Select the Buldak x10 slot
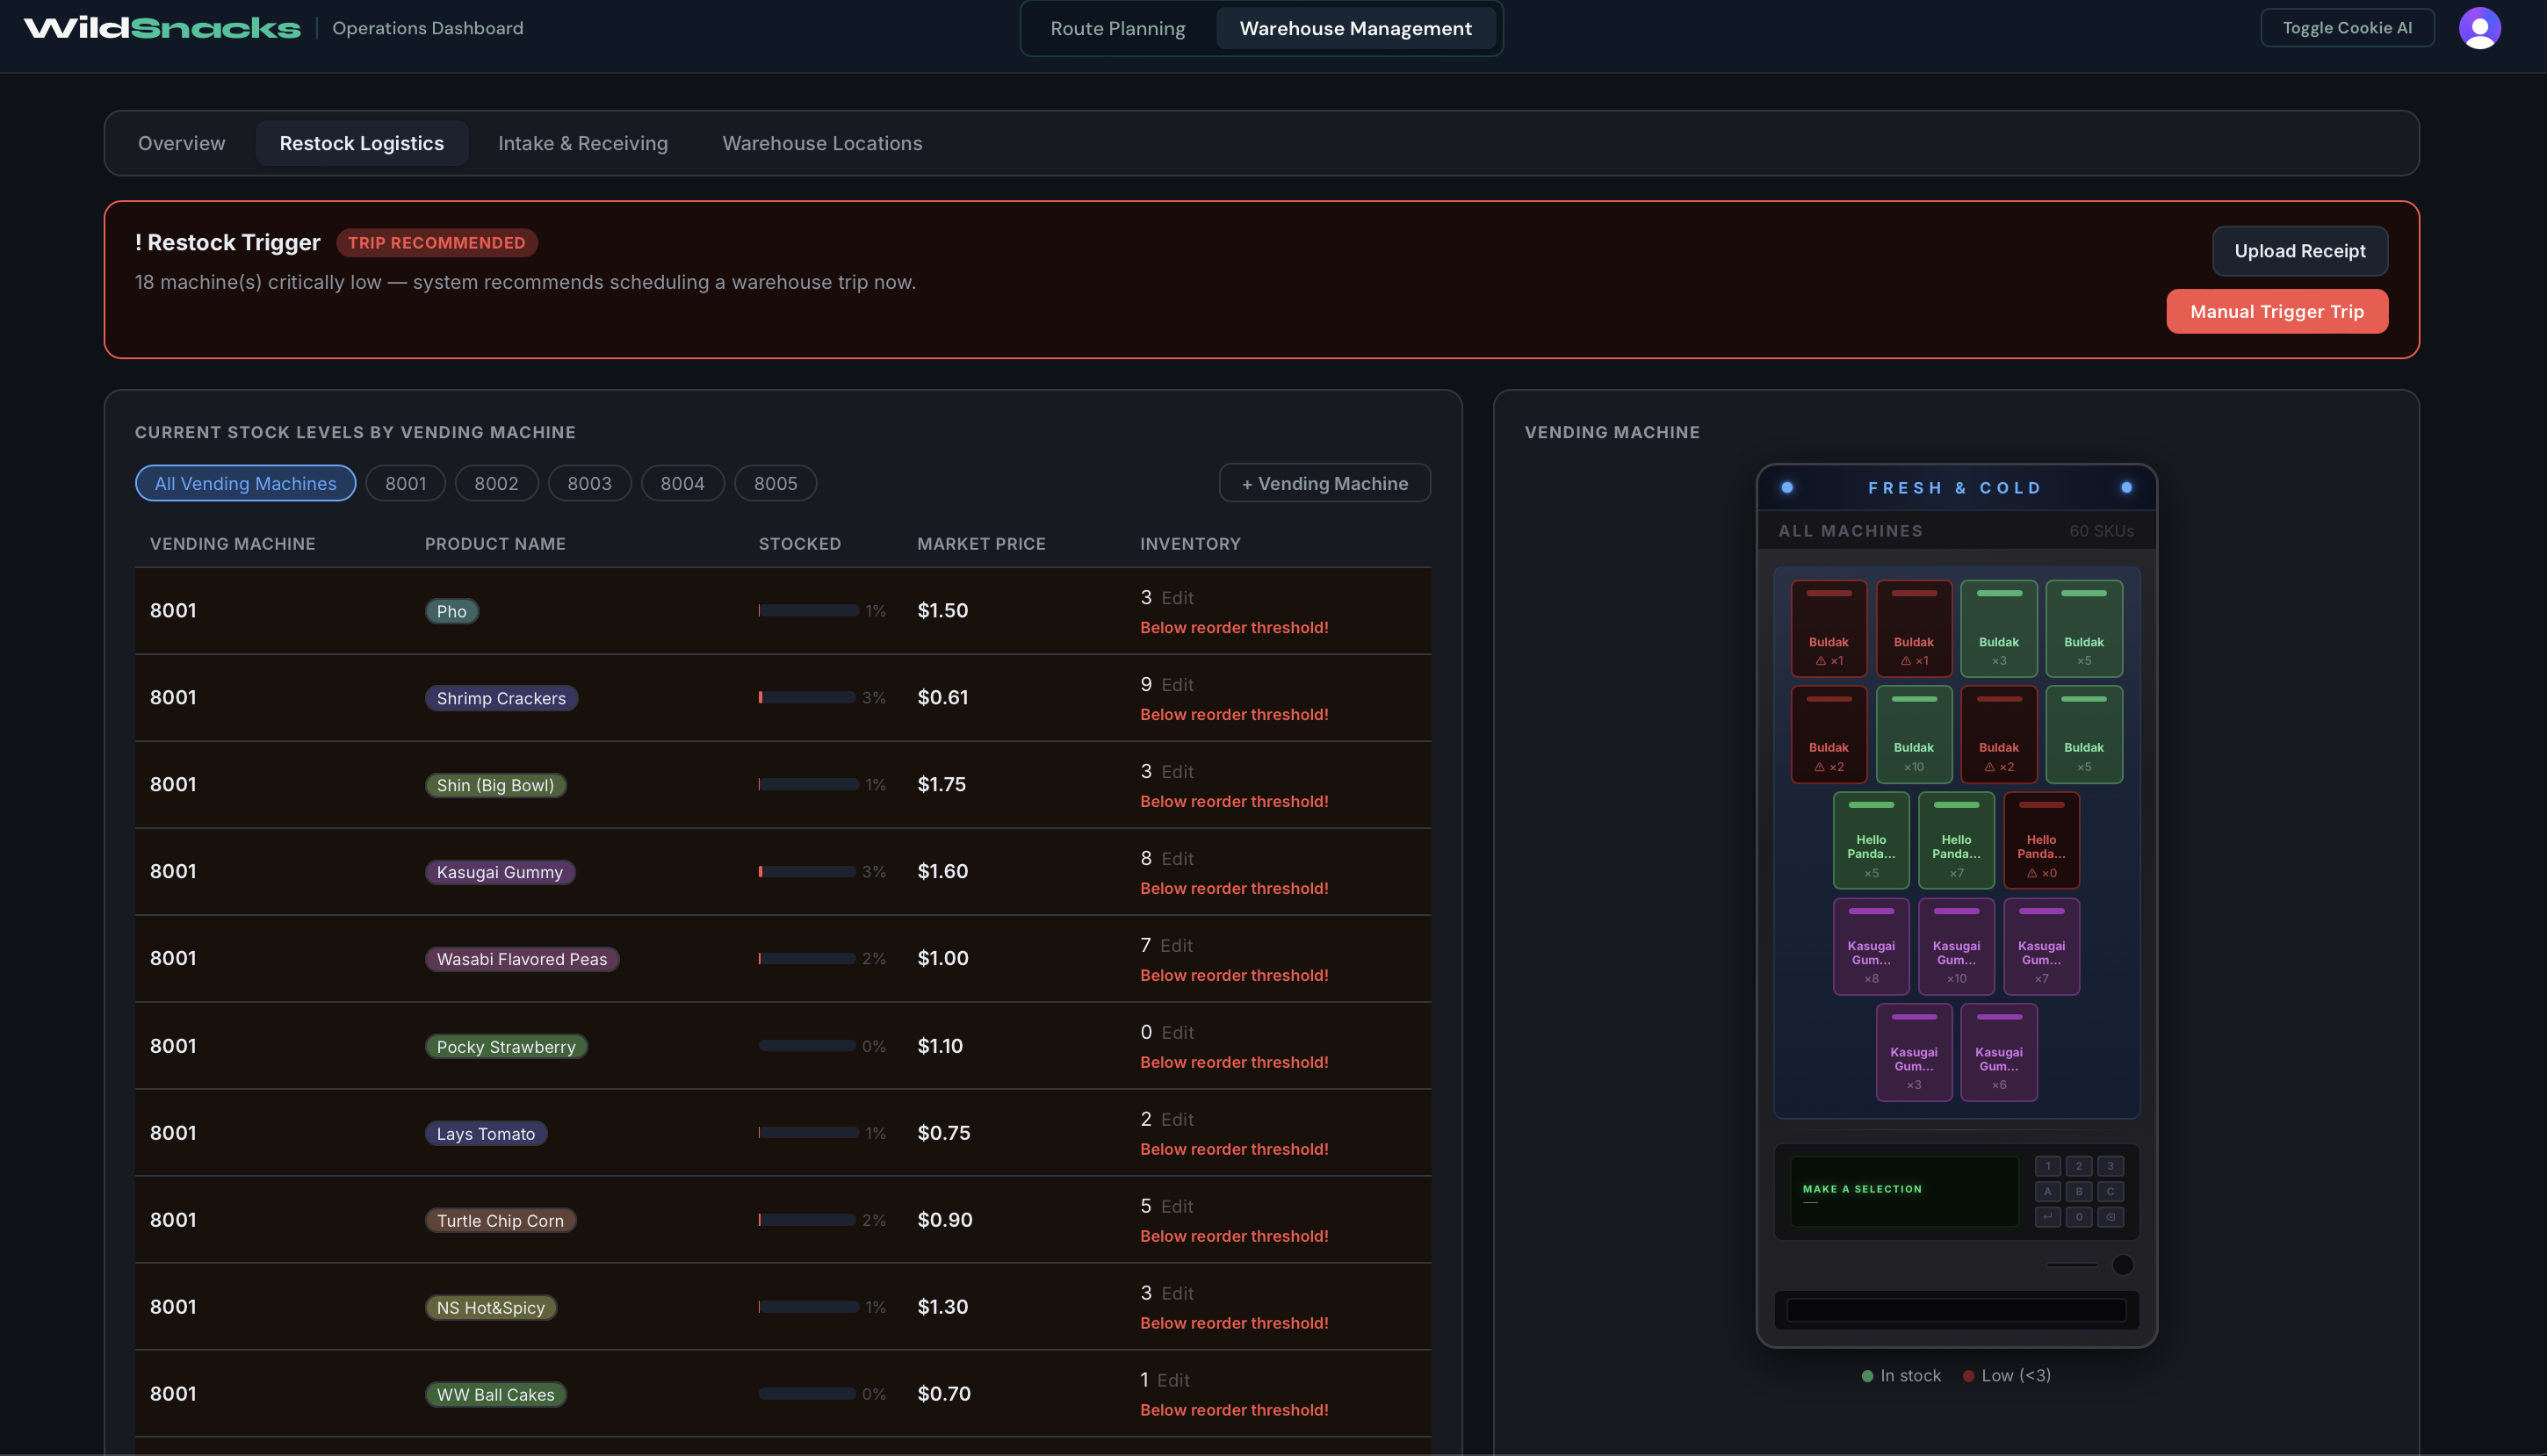Screen dimensions: 2547x1456 [1913, 734]
